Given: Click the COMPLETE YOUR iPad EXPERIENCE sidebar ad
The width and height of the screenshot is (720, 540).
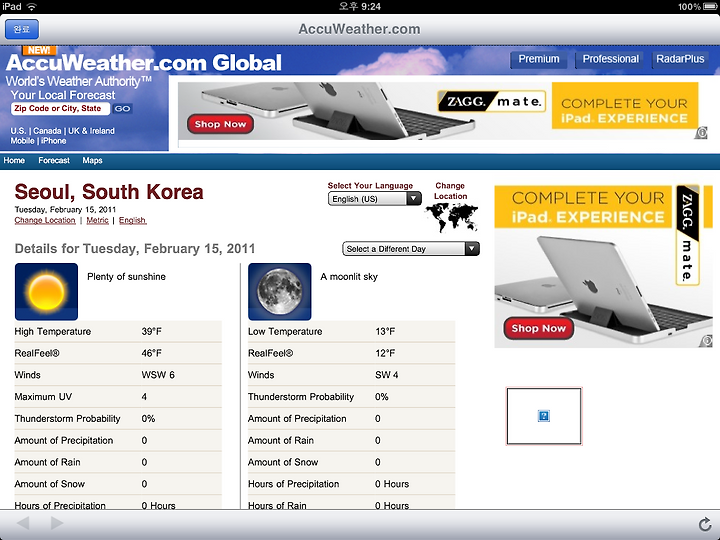Looking at the screenshot, I should (x=603, y=266).
